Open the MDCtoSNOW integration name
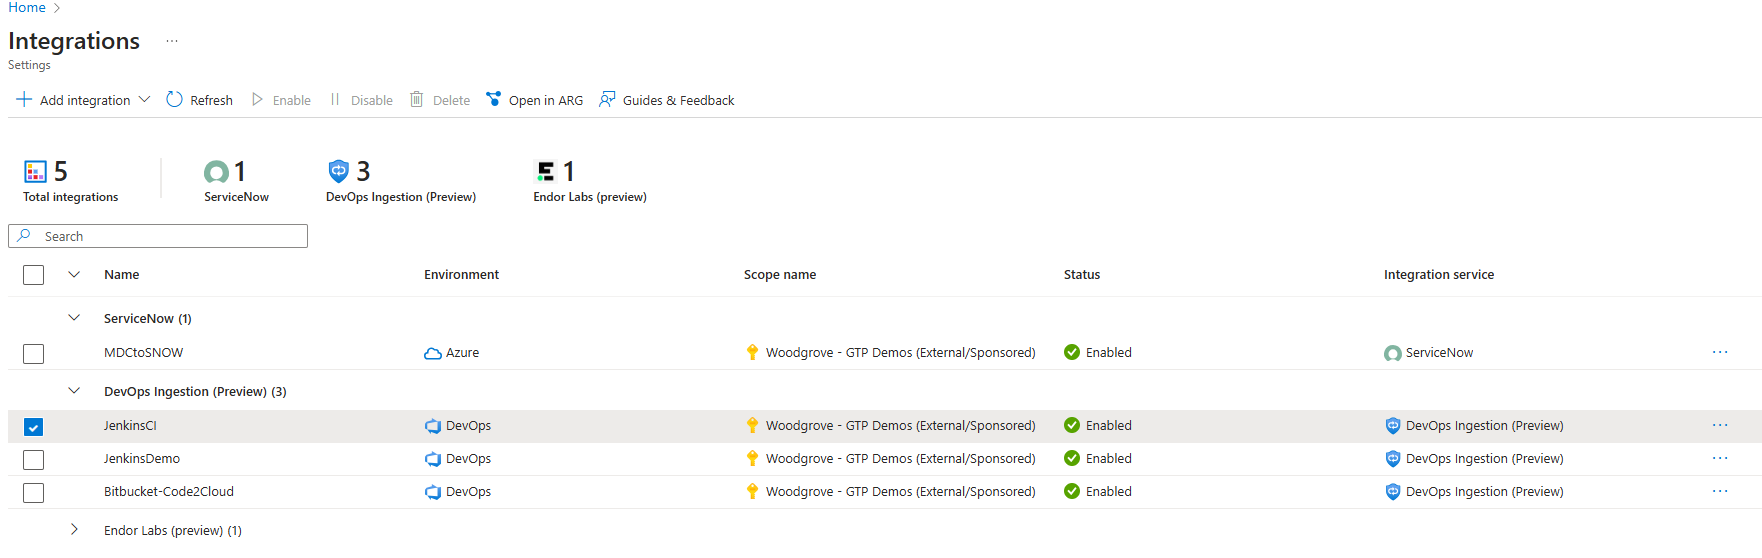The image size is (1762, 558). point(144,352)
